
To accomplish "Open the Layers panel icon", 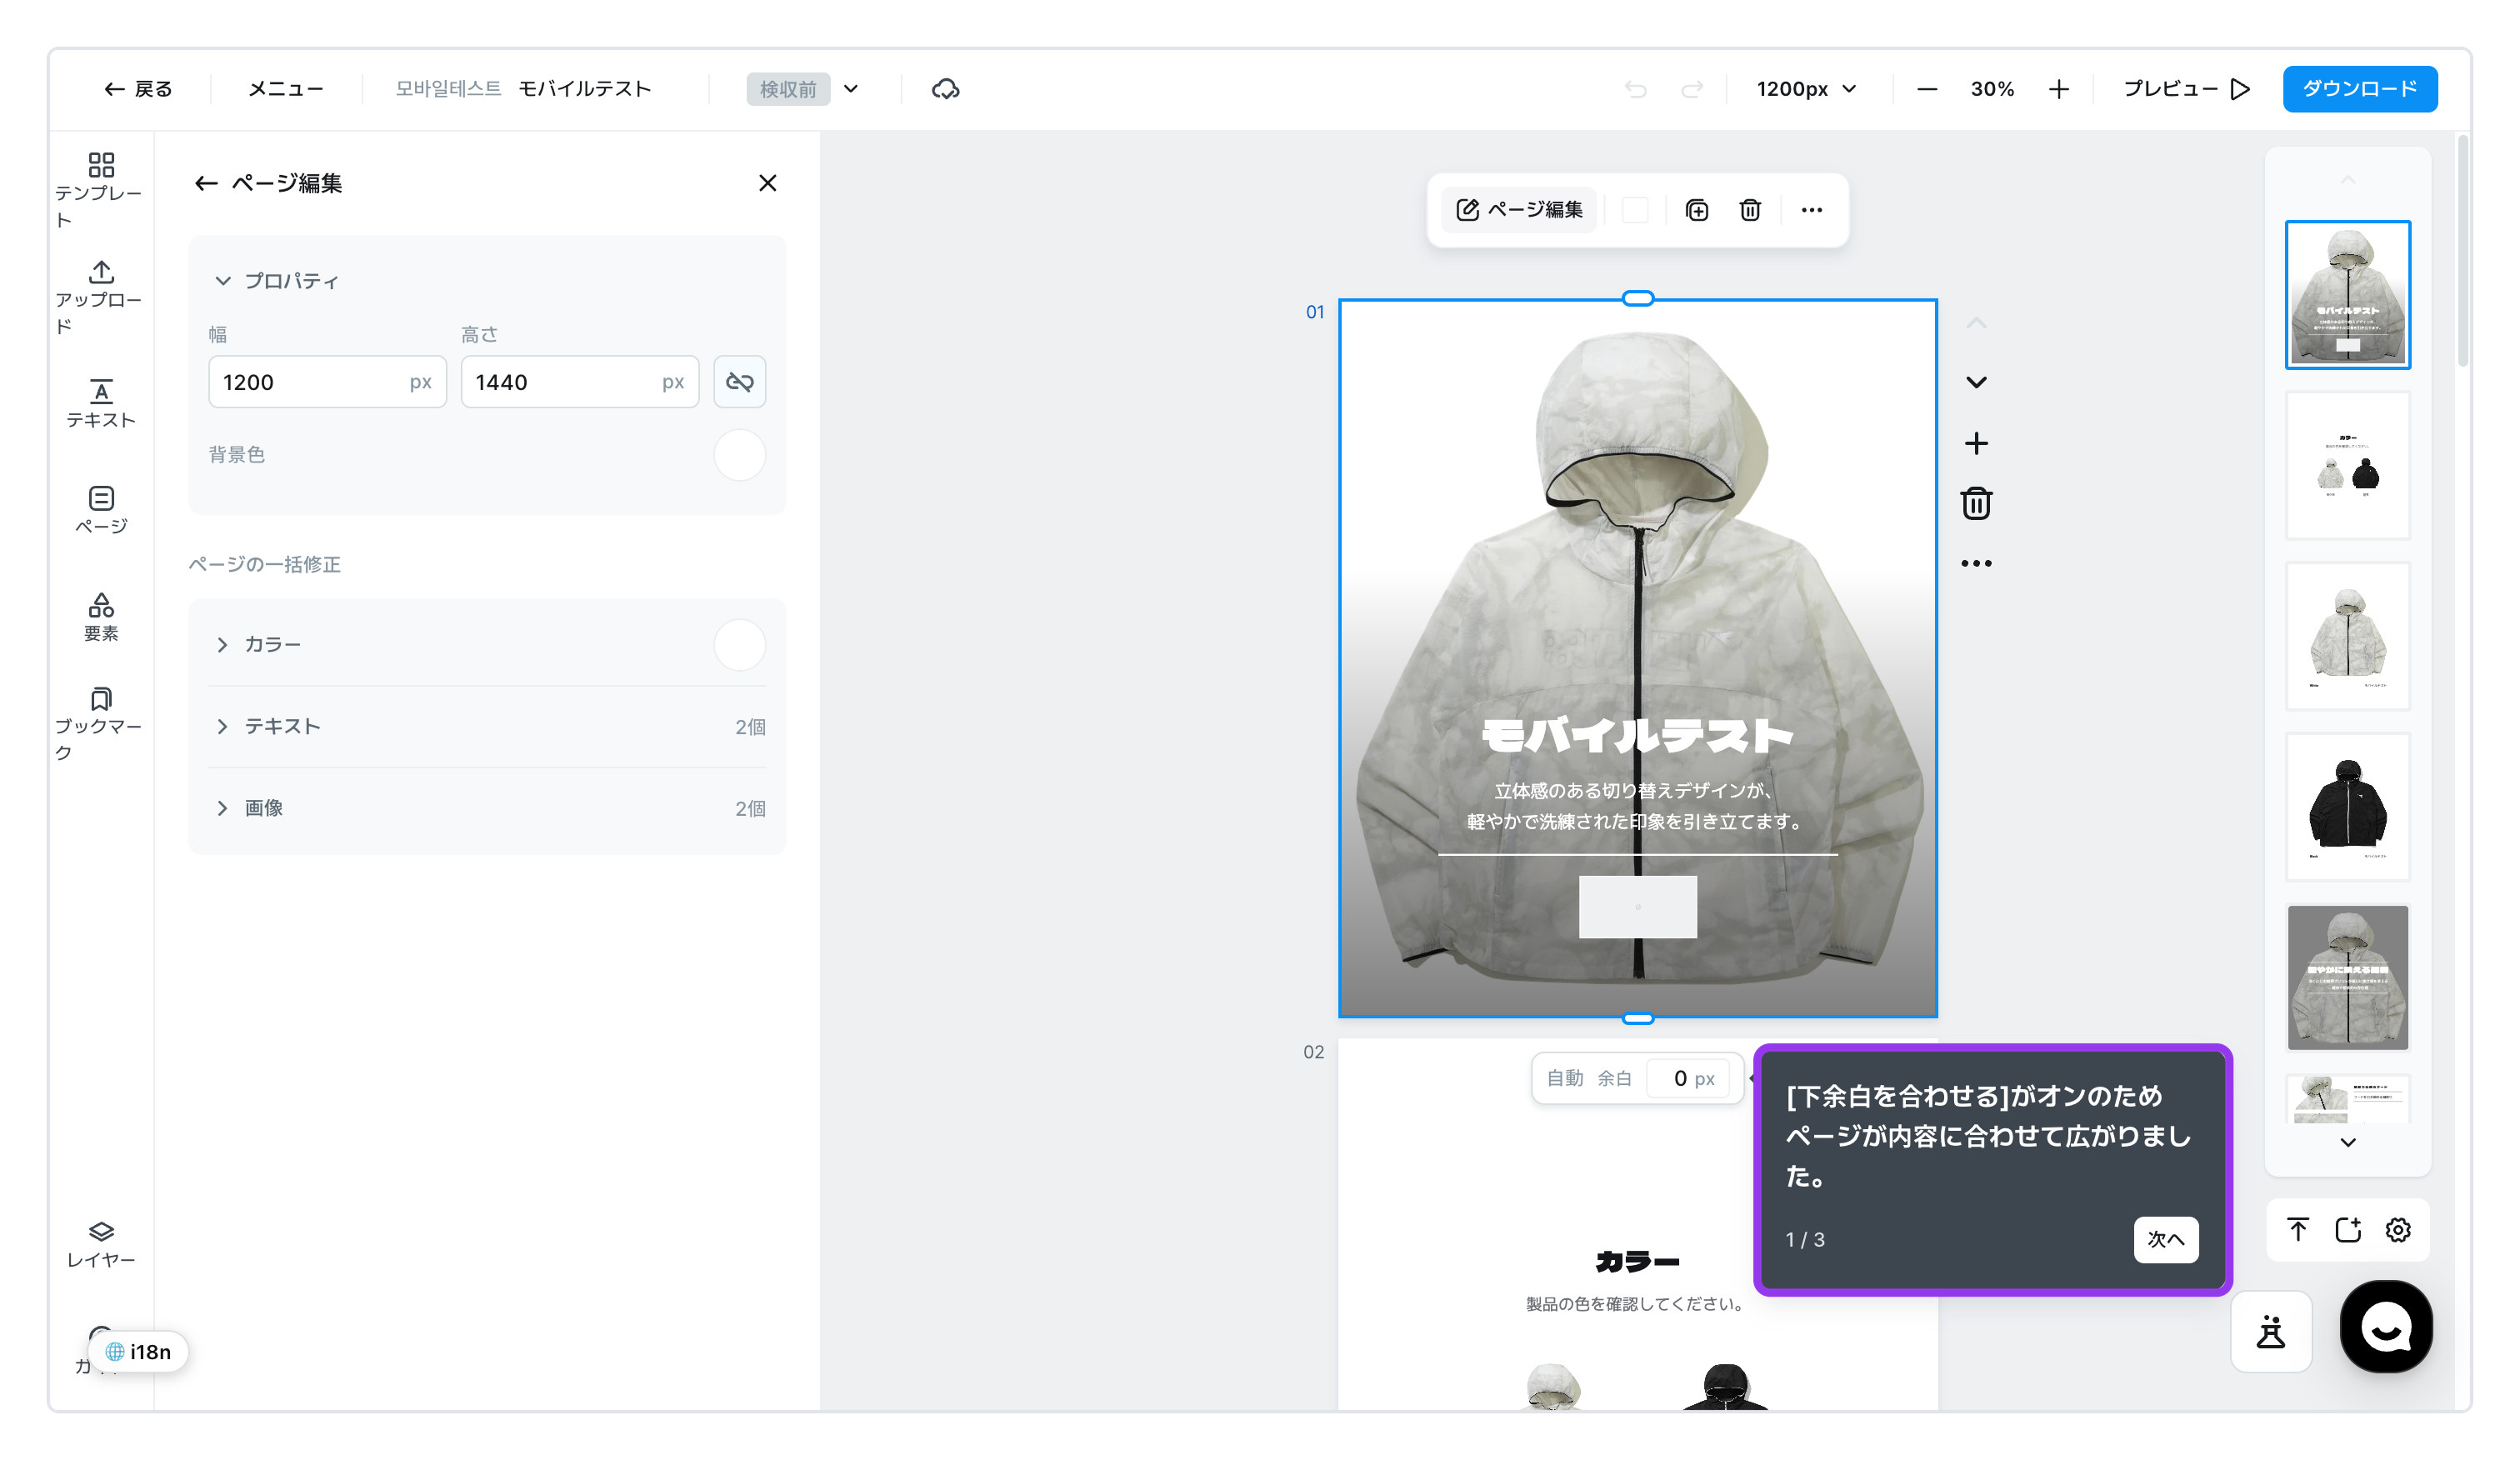I will (100, 1244).
